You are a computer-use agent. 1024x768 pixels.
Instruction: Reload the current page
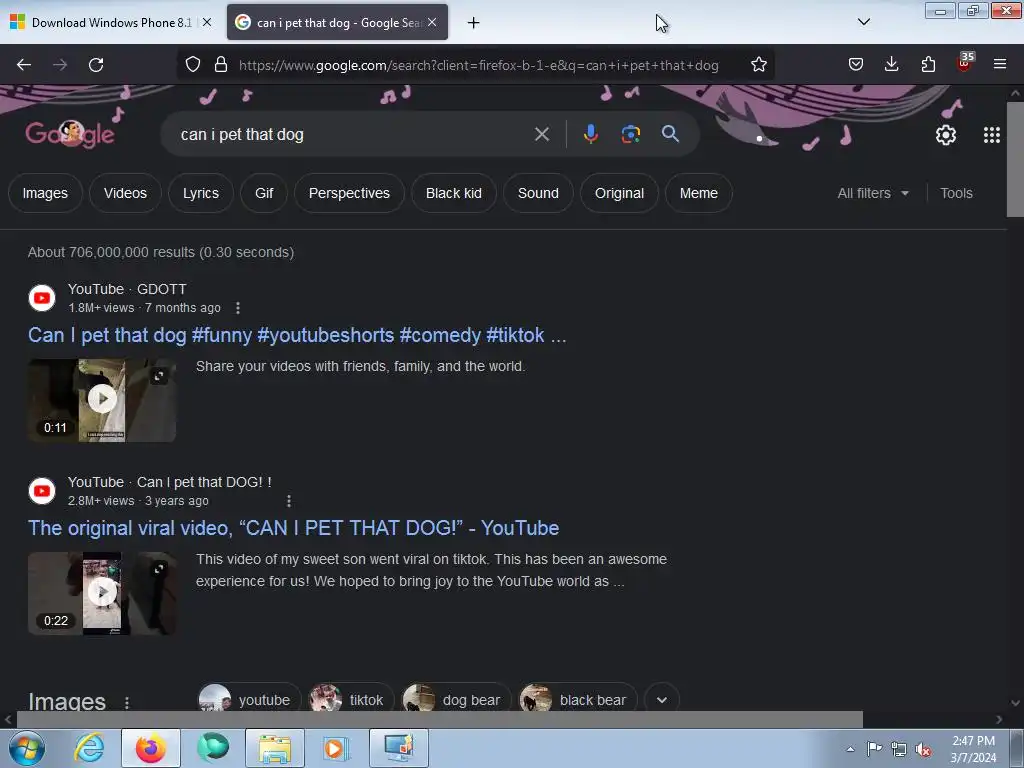click(96, 65)
